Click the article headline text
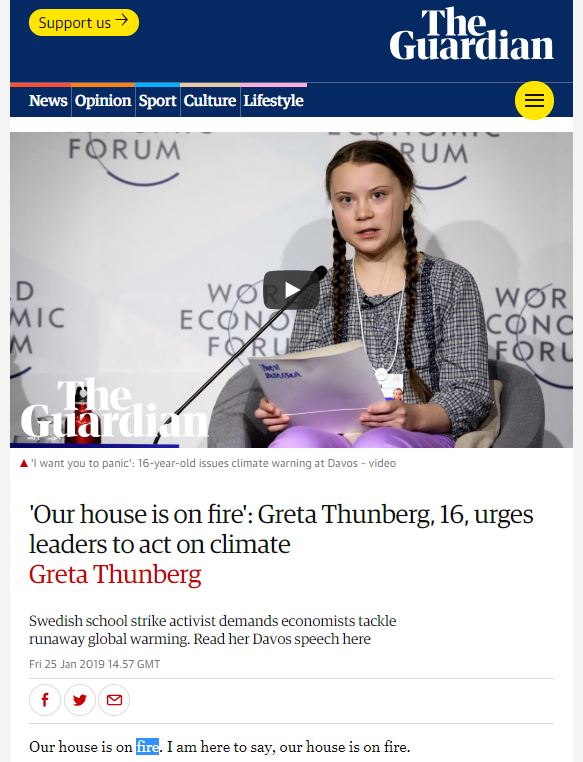583x762 pixels. point(281,529)
